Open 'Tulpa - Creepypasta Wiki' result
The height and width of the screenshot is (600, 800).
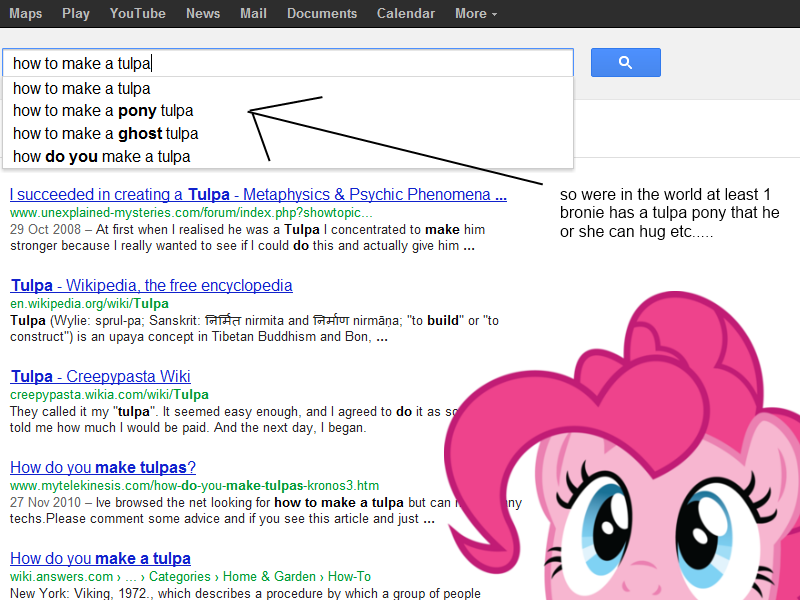(x=101, y=376)
